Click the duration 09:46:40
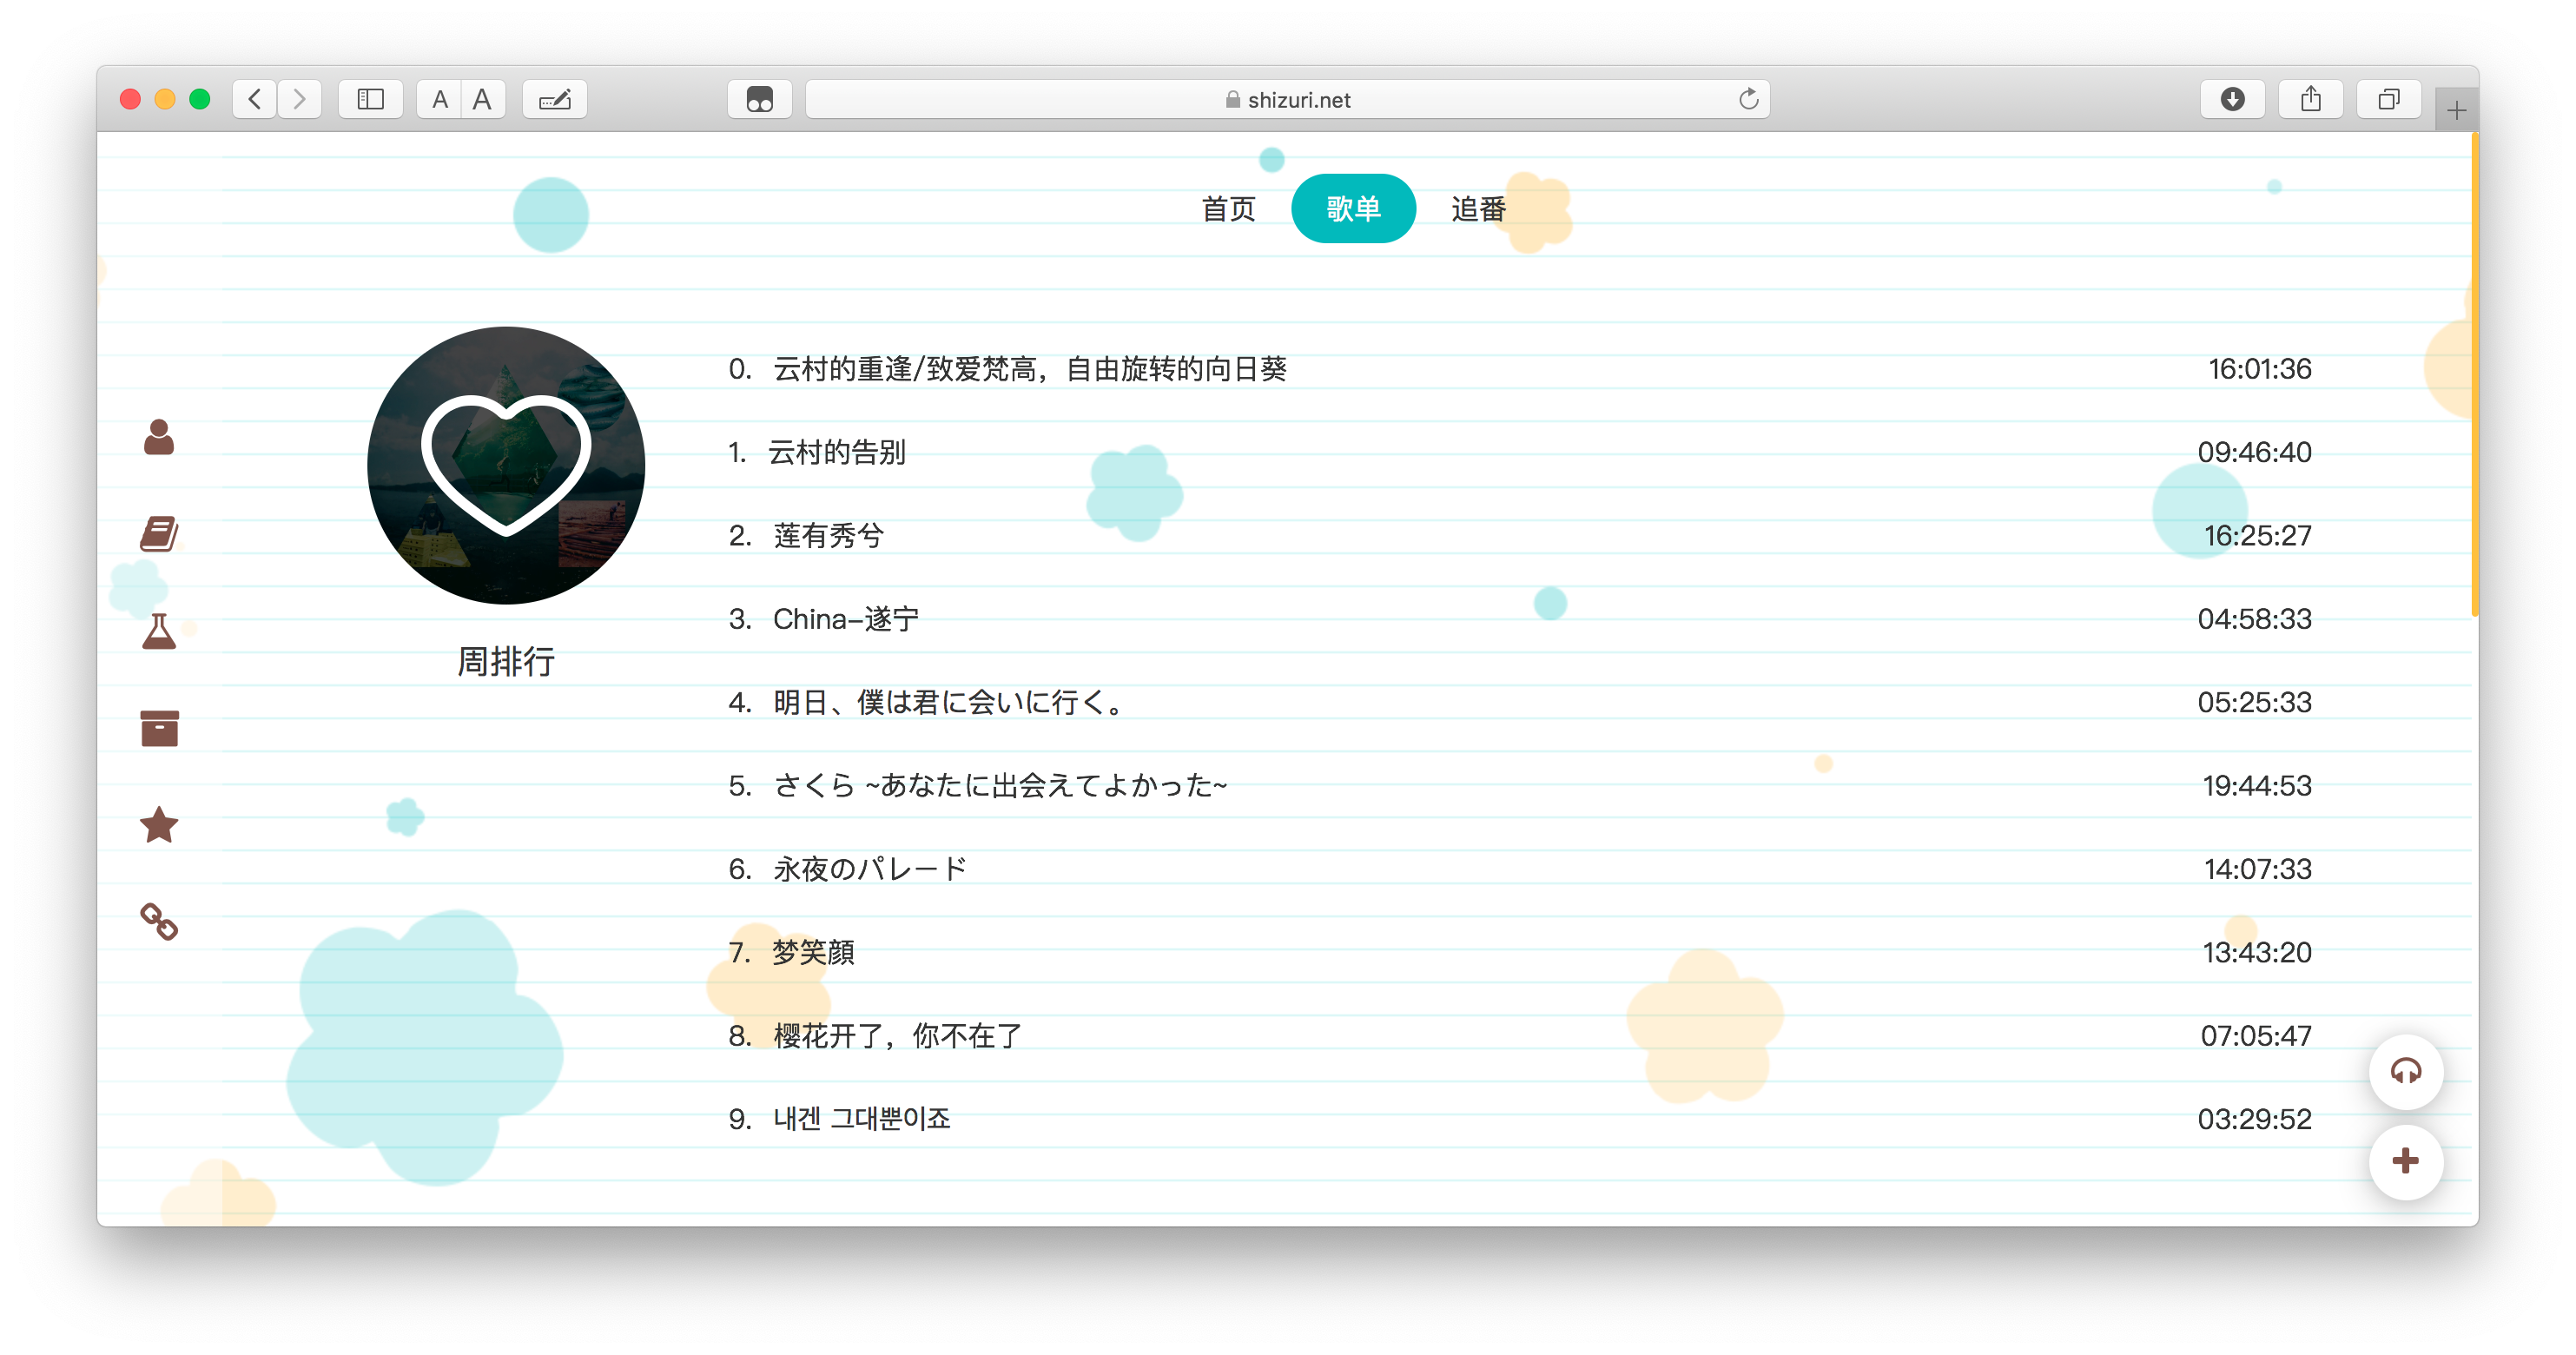 (x=2254, y=452)
